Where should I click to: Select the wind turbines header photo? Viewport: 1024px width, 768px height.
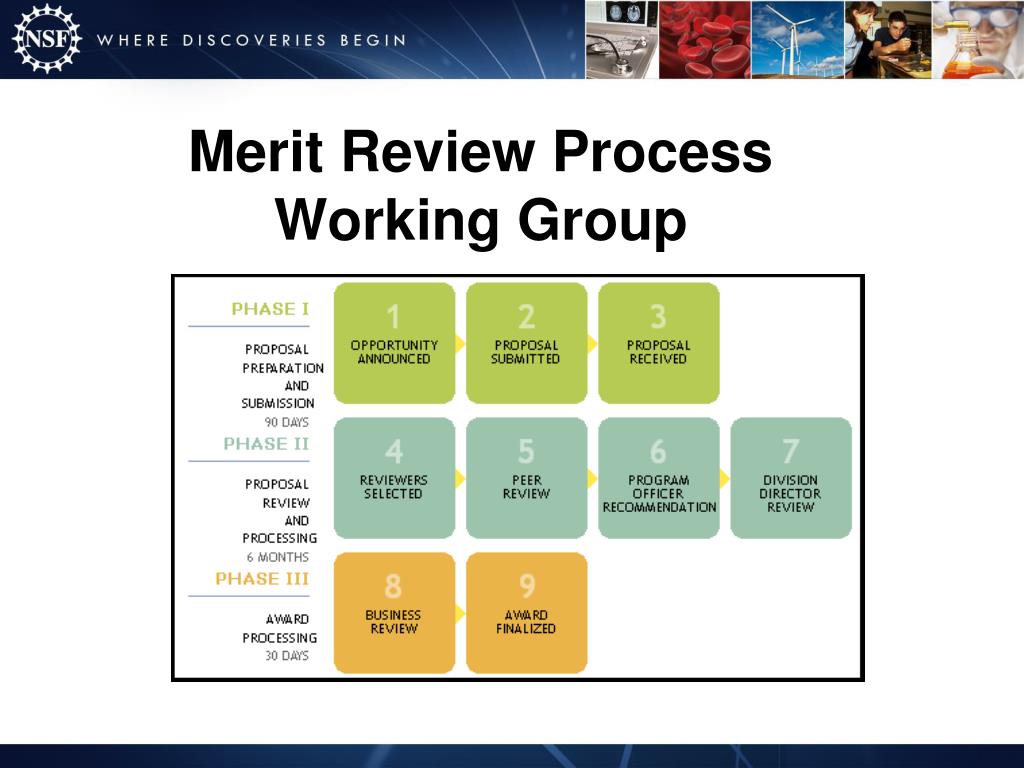pyautogui.click(x=797, y=39)
